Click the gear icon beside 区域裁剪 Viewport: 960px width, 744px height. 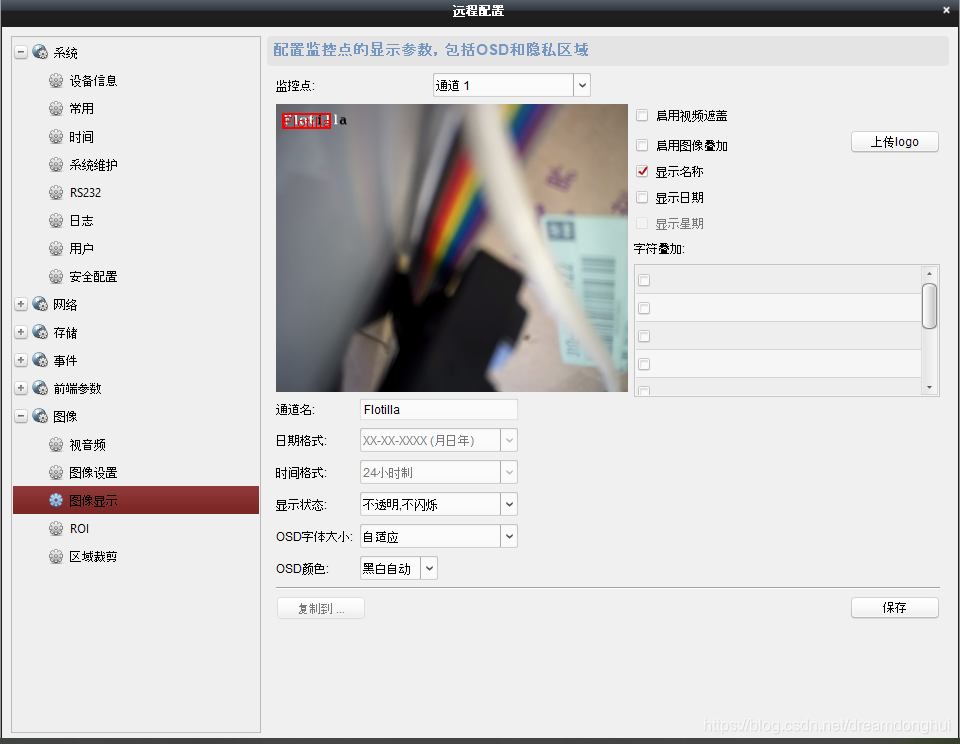coord(56,557)
